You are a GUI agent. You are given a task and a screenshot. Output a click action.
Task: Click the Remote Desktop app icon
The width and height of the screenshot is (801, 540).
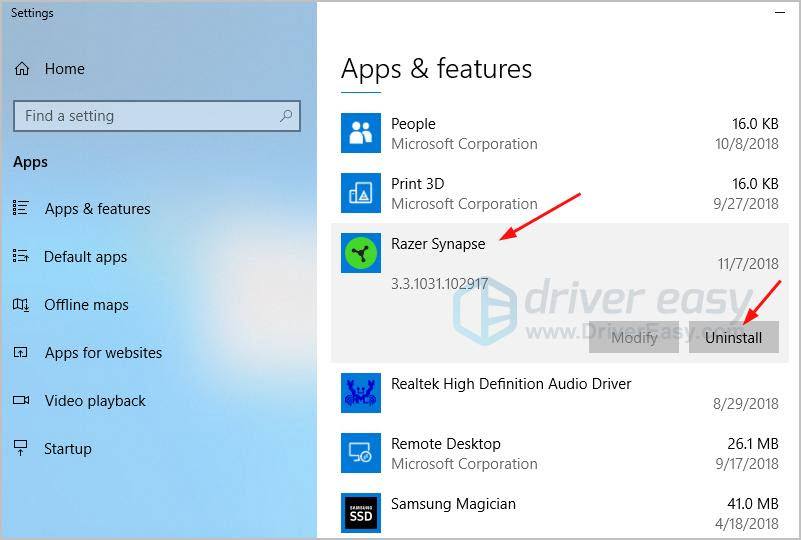(x=361, y=453)
